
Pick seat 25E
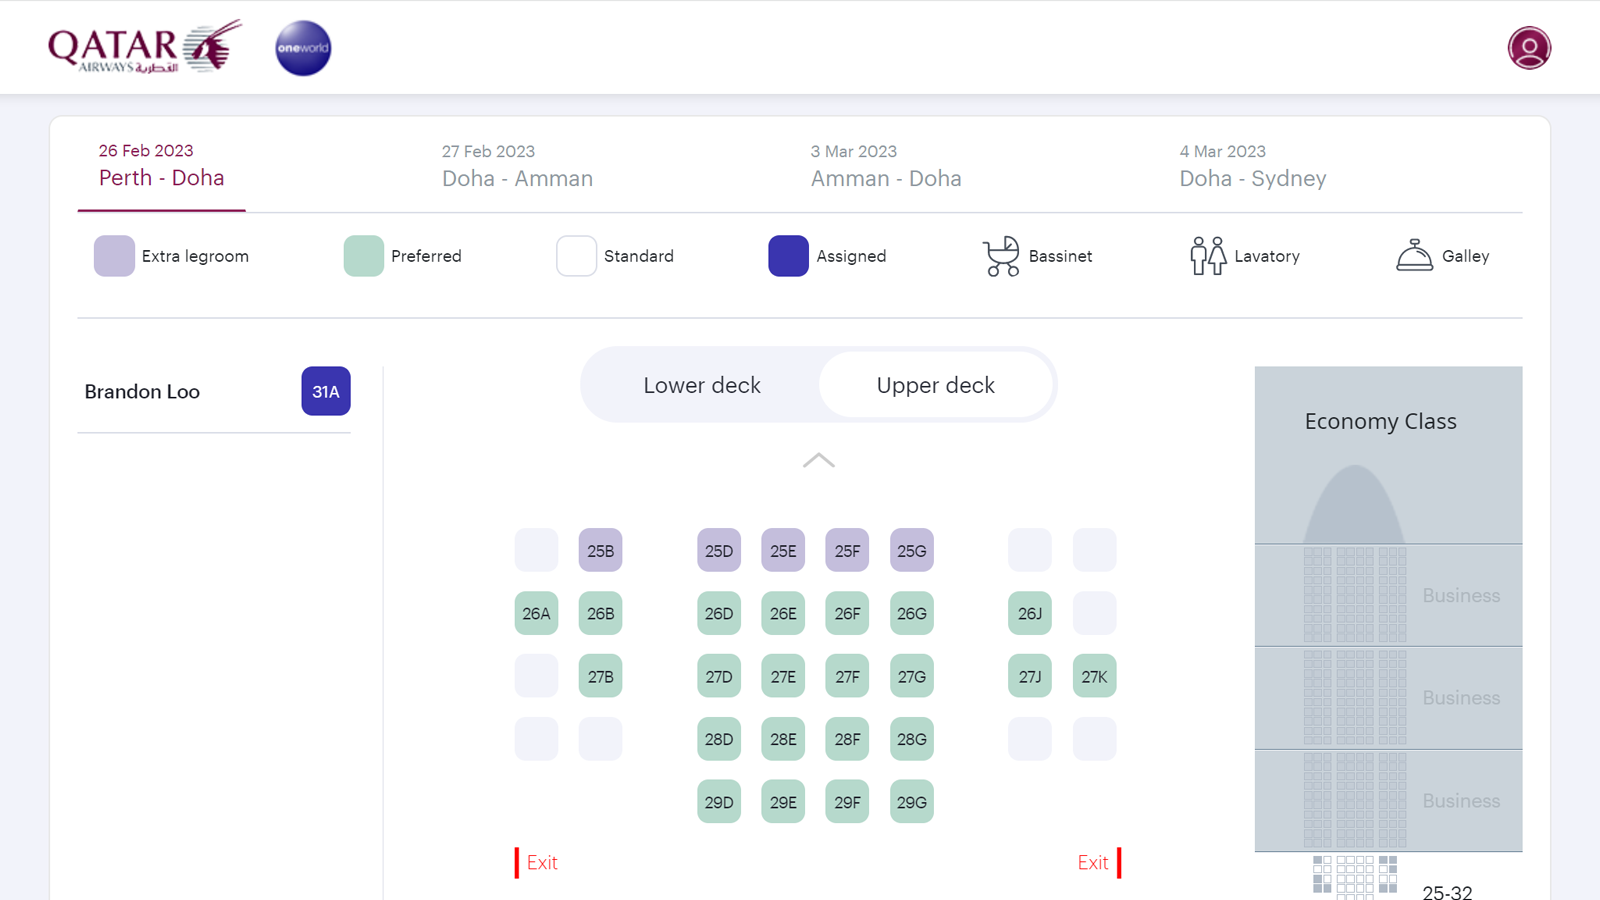pyautogui.click(x=783, y=550)
